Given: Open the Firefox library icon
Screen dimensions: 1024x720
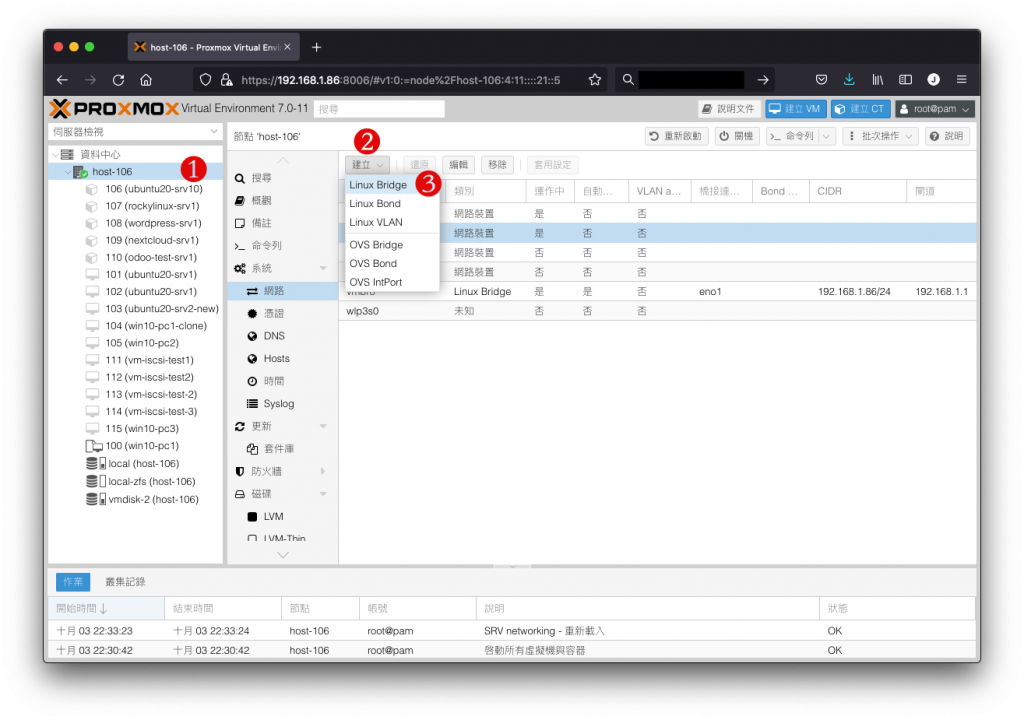Looking at the screenshot, I should click(878, 80).
